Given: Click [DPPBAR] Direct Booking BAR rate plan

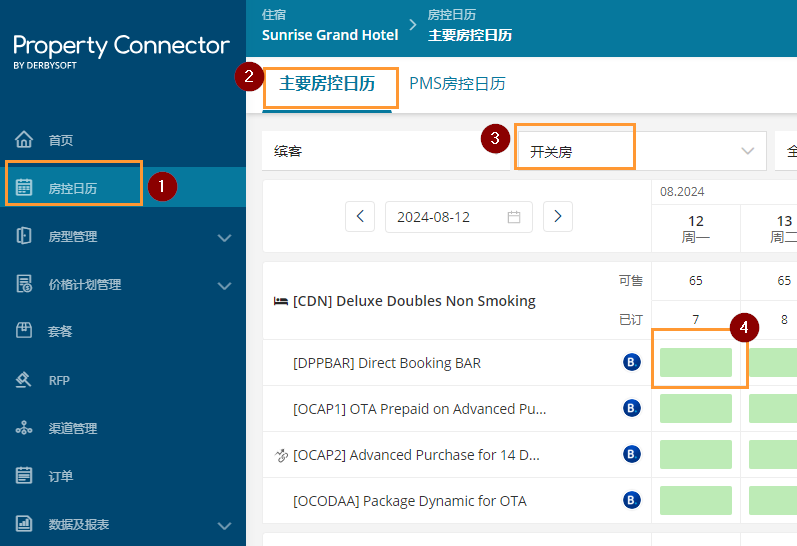Looking at the screenshot, I should [387, 363].
